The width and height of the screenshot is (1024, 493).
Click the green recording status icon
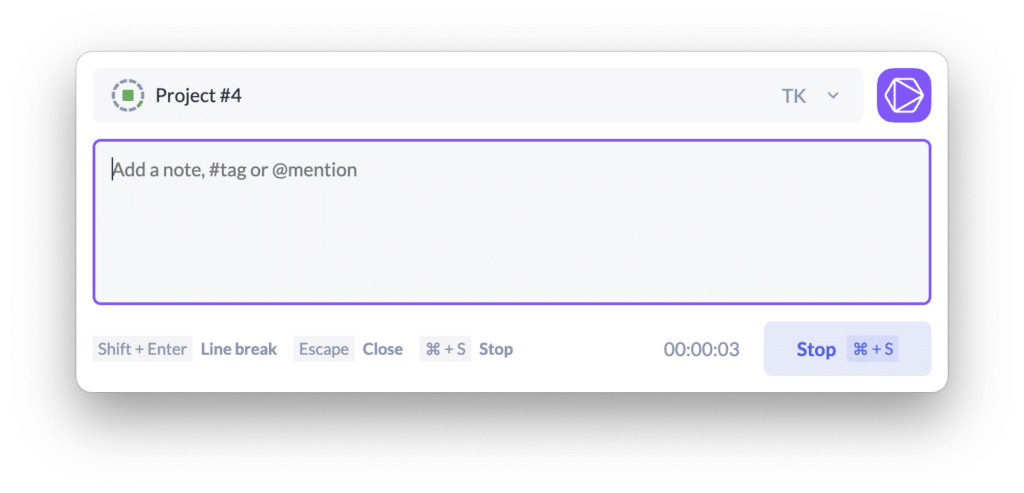[128, 96]
